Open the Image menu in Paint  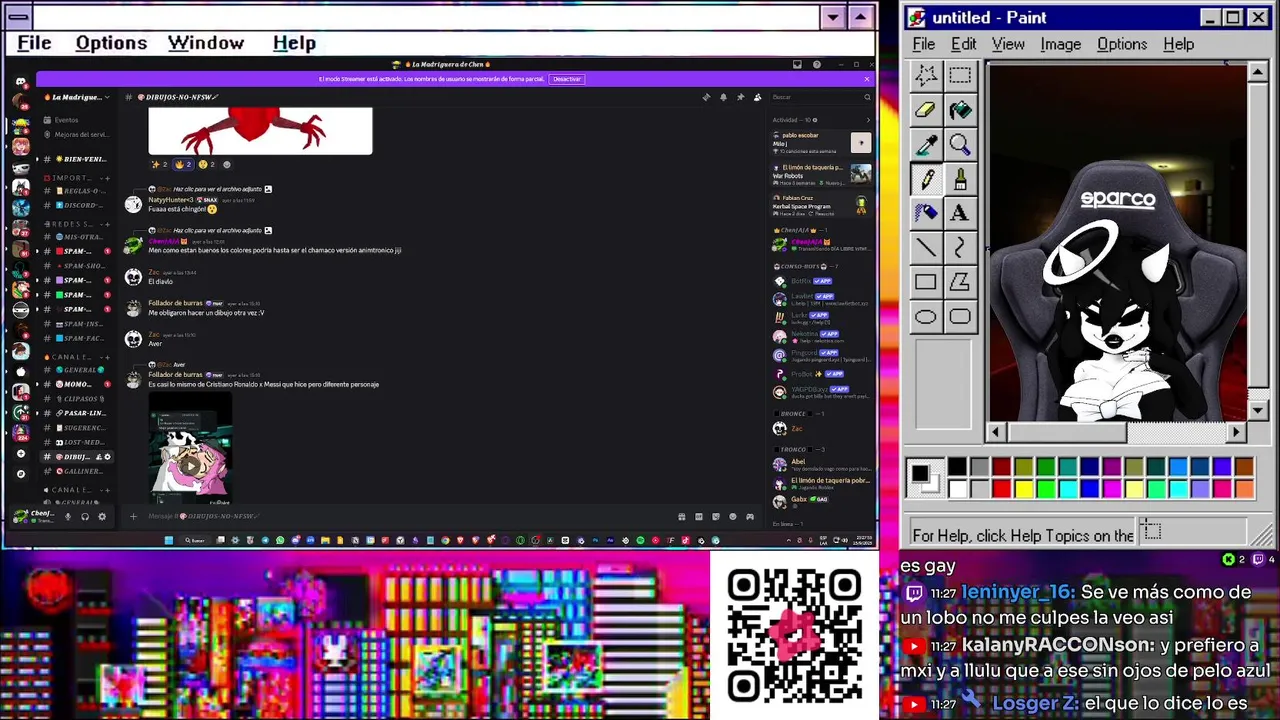click(1060, 44)
